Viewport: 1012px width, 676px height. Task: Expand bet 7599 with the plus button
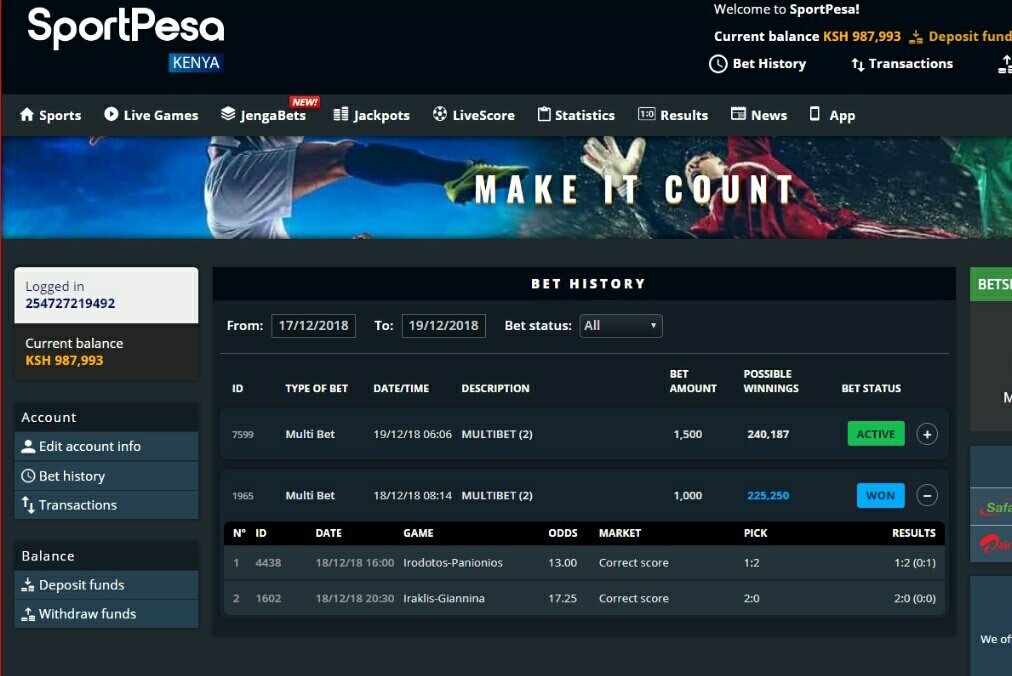pyautogui.click(x=927, y=435)
